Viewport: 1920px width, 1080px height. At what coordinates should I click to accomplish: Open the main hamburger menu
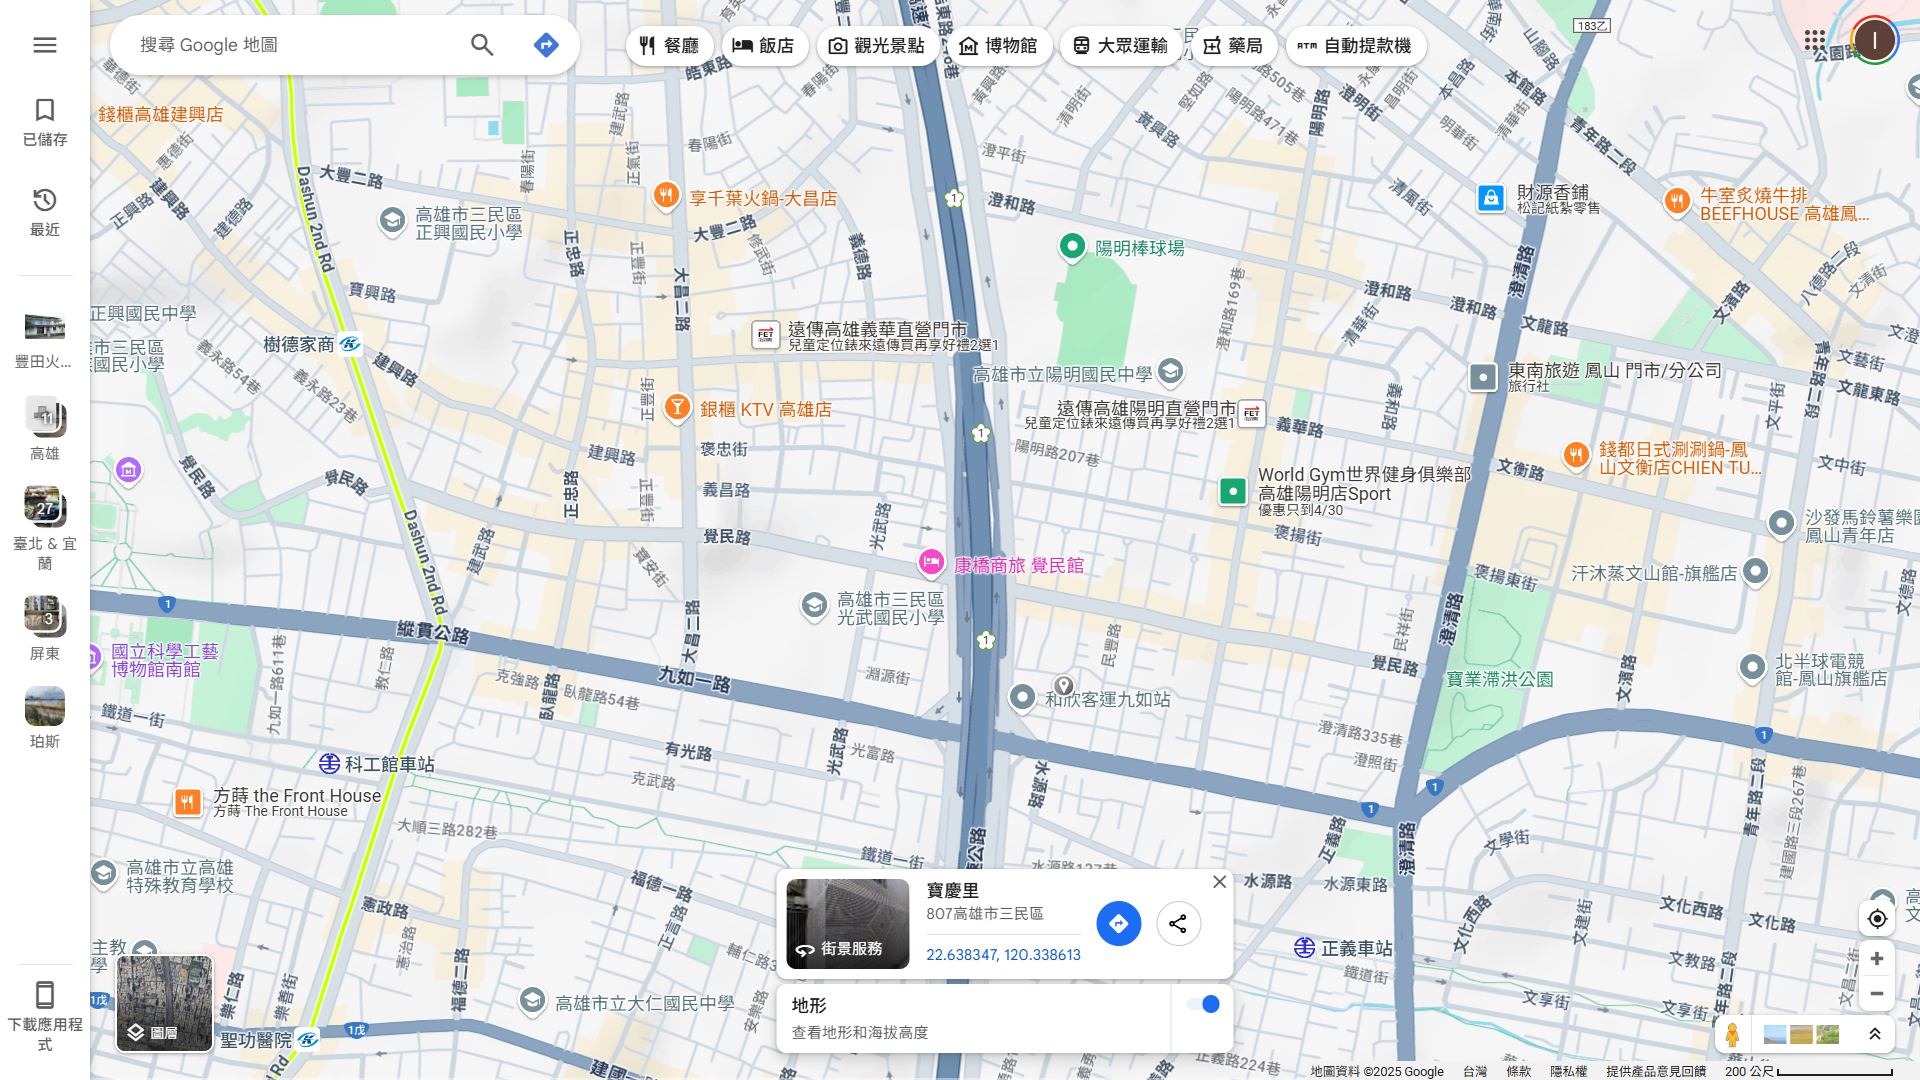tap(45, 45)
